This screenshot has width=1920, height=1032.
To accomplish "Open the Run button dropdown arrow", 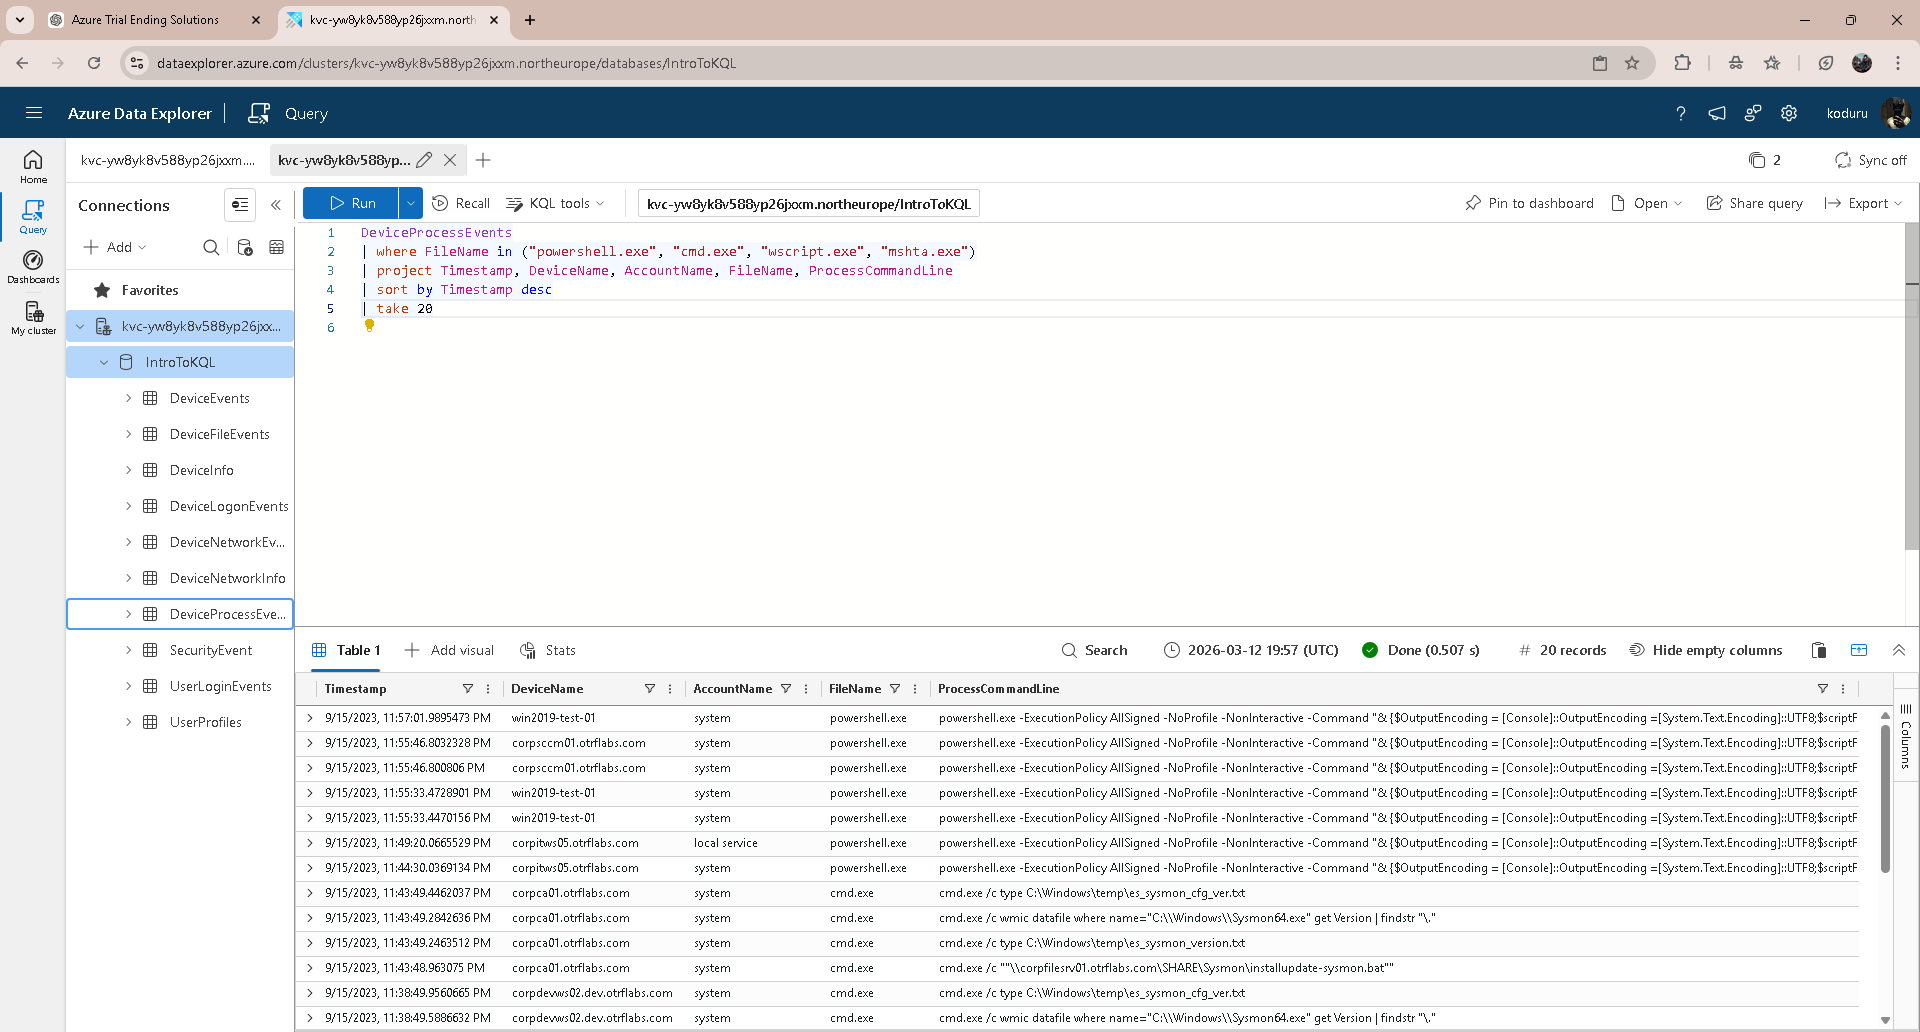I will (x=410, y=203).
